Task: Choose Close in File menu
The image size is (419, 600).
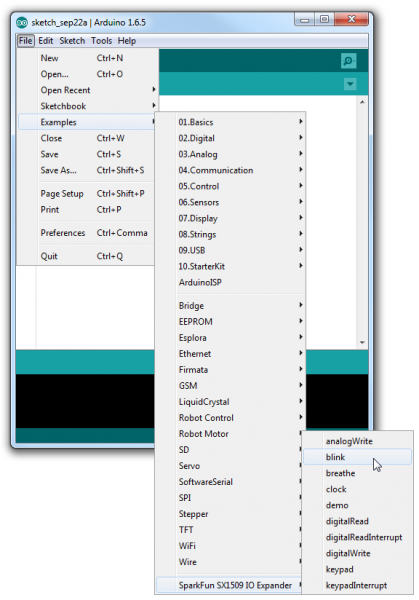Action: 86,139
